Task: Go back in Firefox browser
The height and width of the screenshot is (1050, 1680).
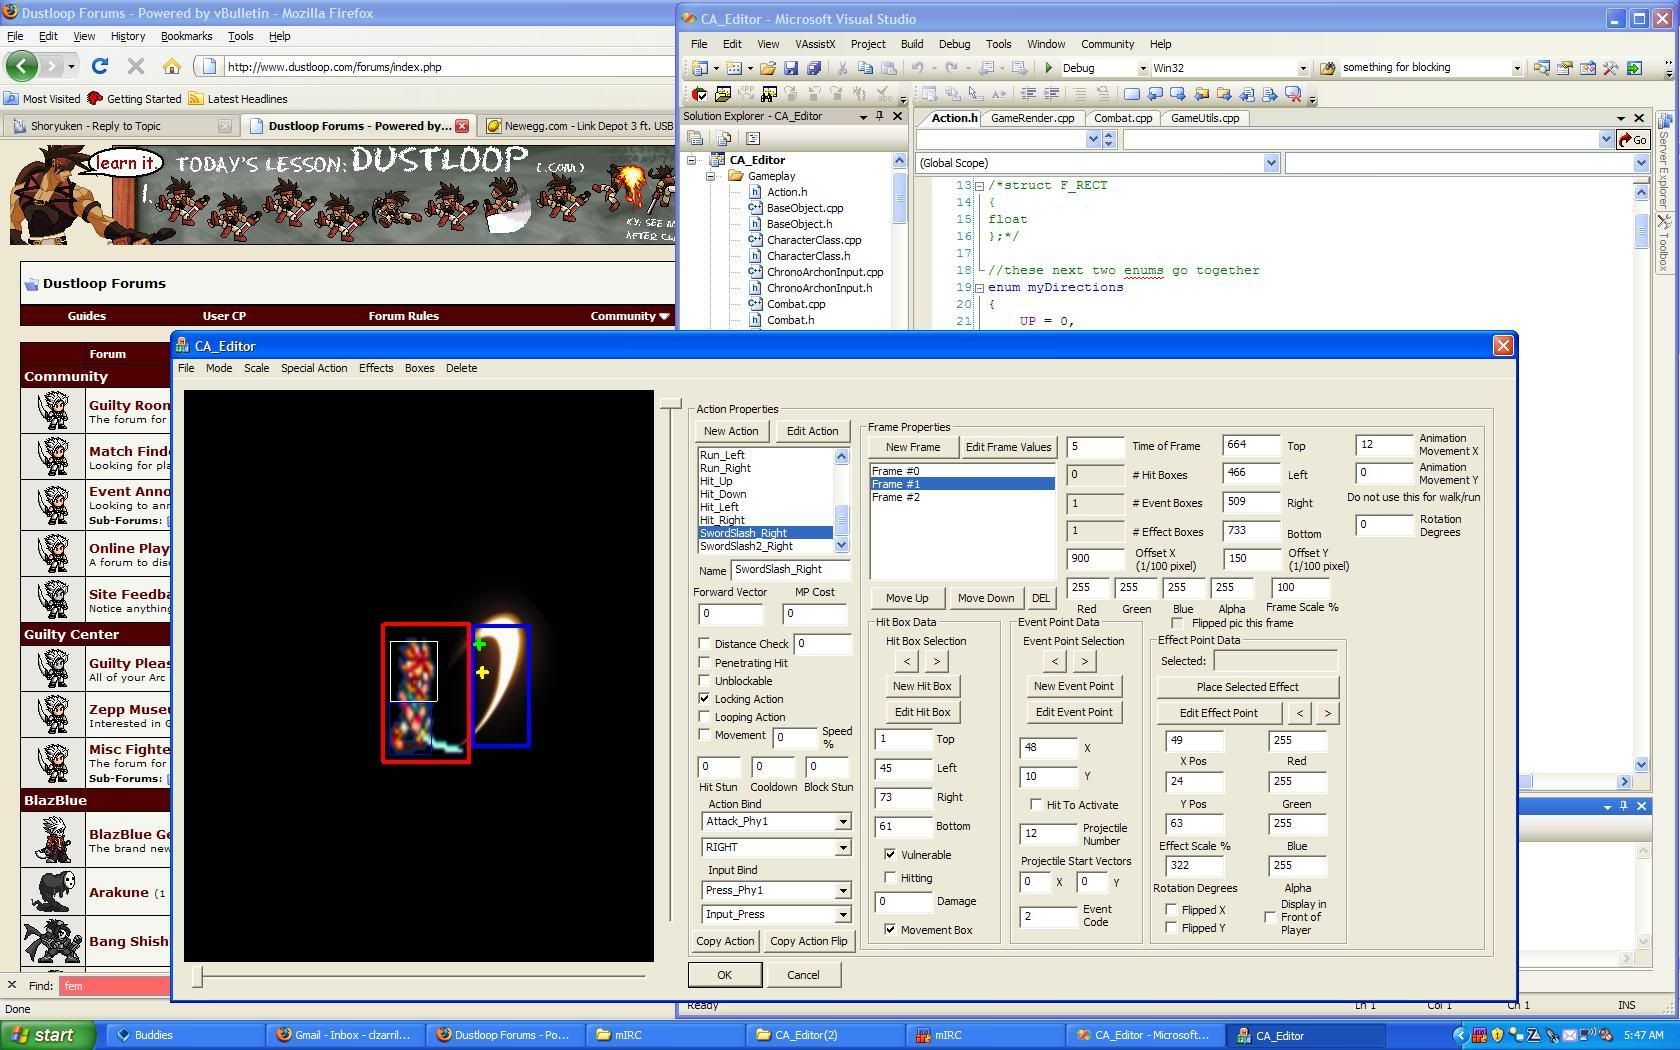Action: click(21, 67)
